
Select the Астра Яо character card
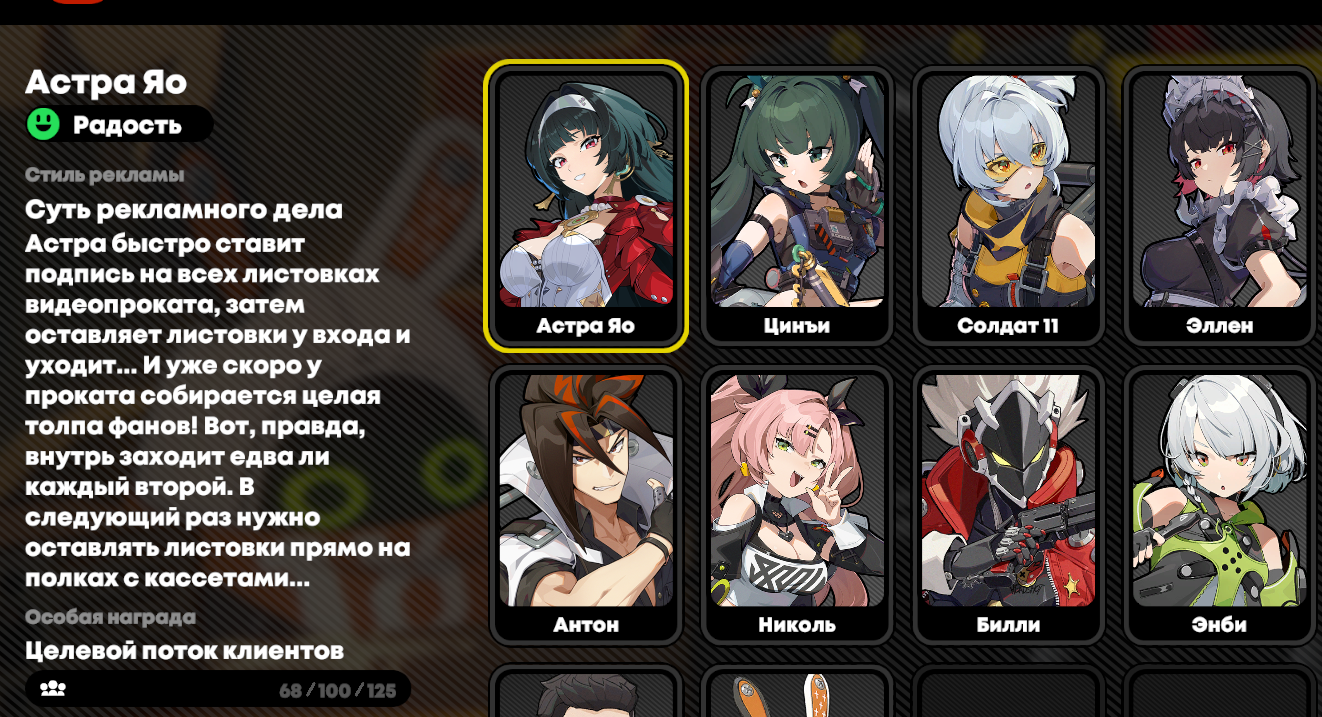[x=586, y=206]
